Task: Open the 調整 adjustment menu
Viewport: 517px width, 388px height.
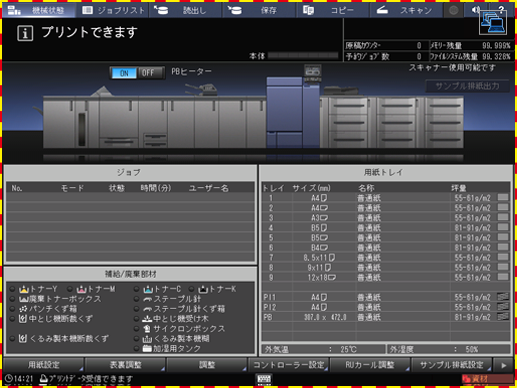Action: pos(207,365)
